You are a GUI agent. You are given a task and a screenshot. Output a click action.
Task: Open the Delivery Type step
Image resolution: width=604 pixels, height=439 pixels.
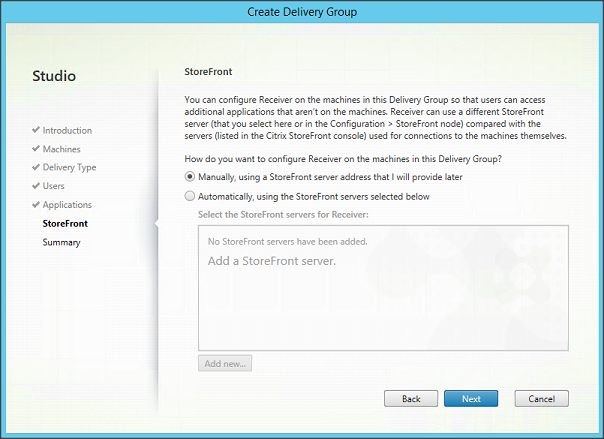coord(69,168)
